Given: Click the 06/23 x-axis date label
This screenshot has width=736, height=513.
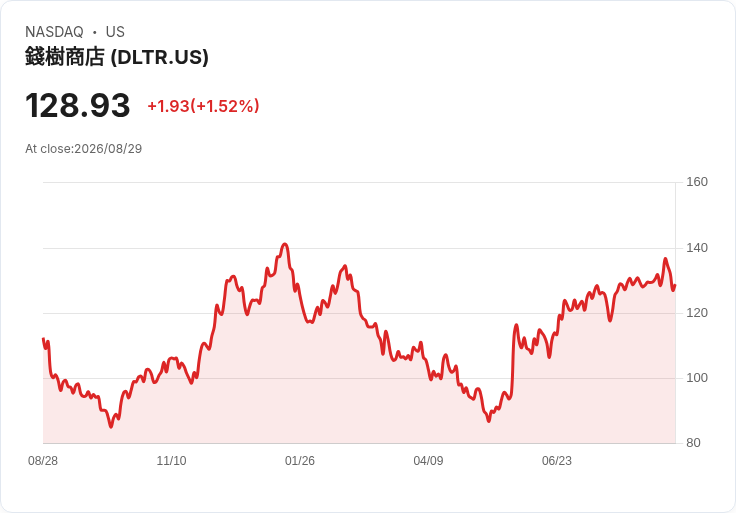Looking at the screenshot, I should (x=557, y=461).
